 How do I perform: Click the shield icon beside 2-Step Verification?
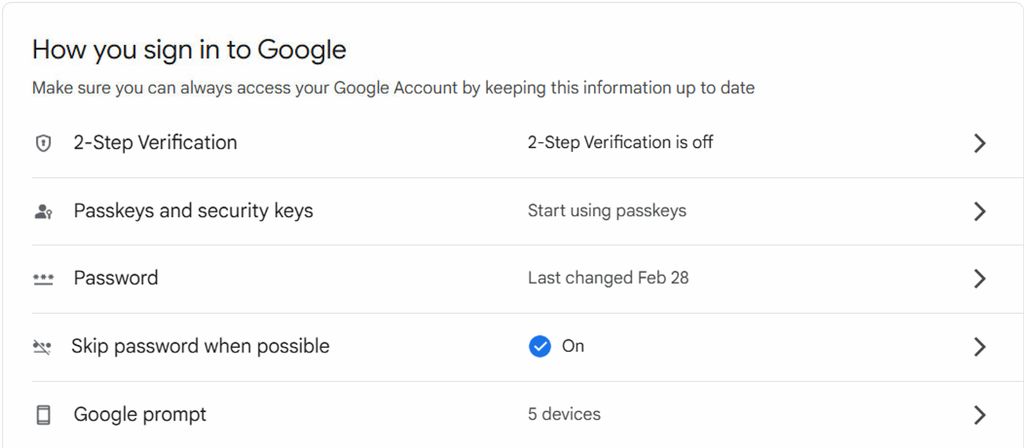43,144
